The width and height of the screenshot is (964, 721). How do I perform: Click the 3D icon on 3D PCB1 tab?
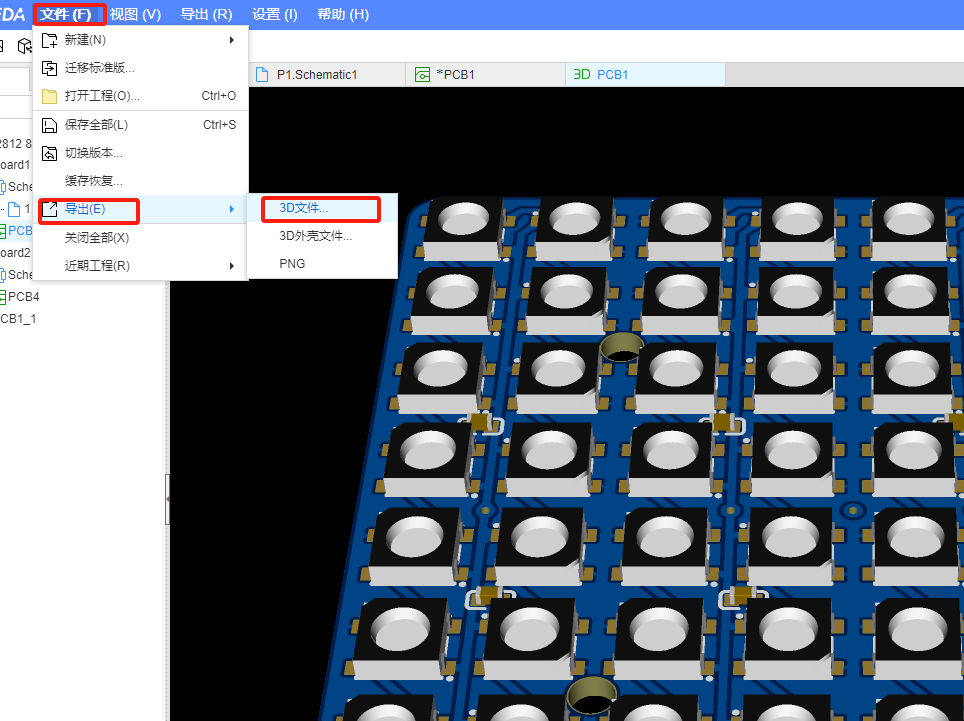coord(582,74)
